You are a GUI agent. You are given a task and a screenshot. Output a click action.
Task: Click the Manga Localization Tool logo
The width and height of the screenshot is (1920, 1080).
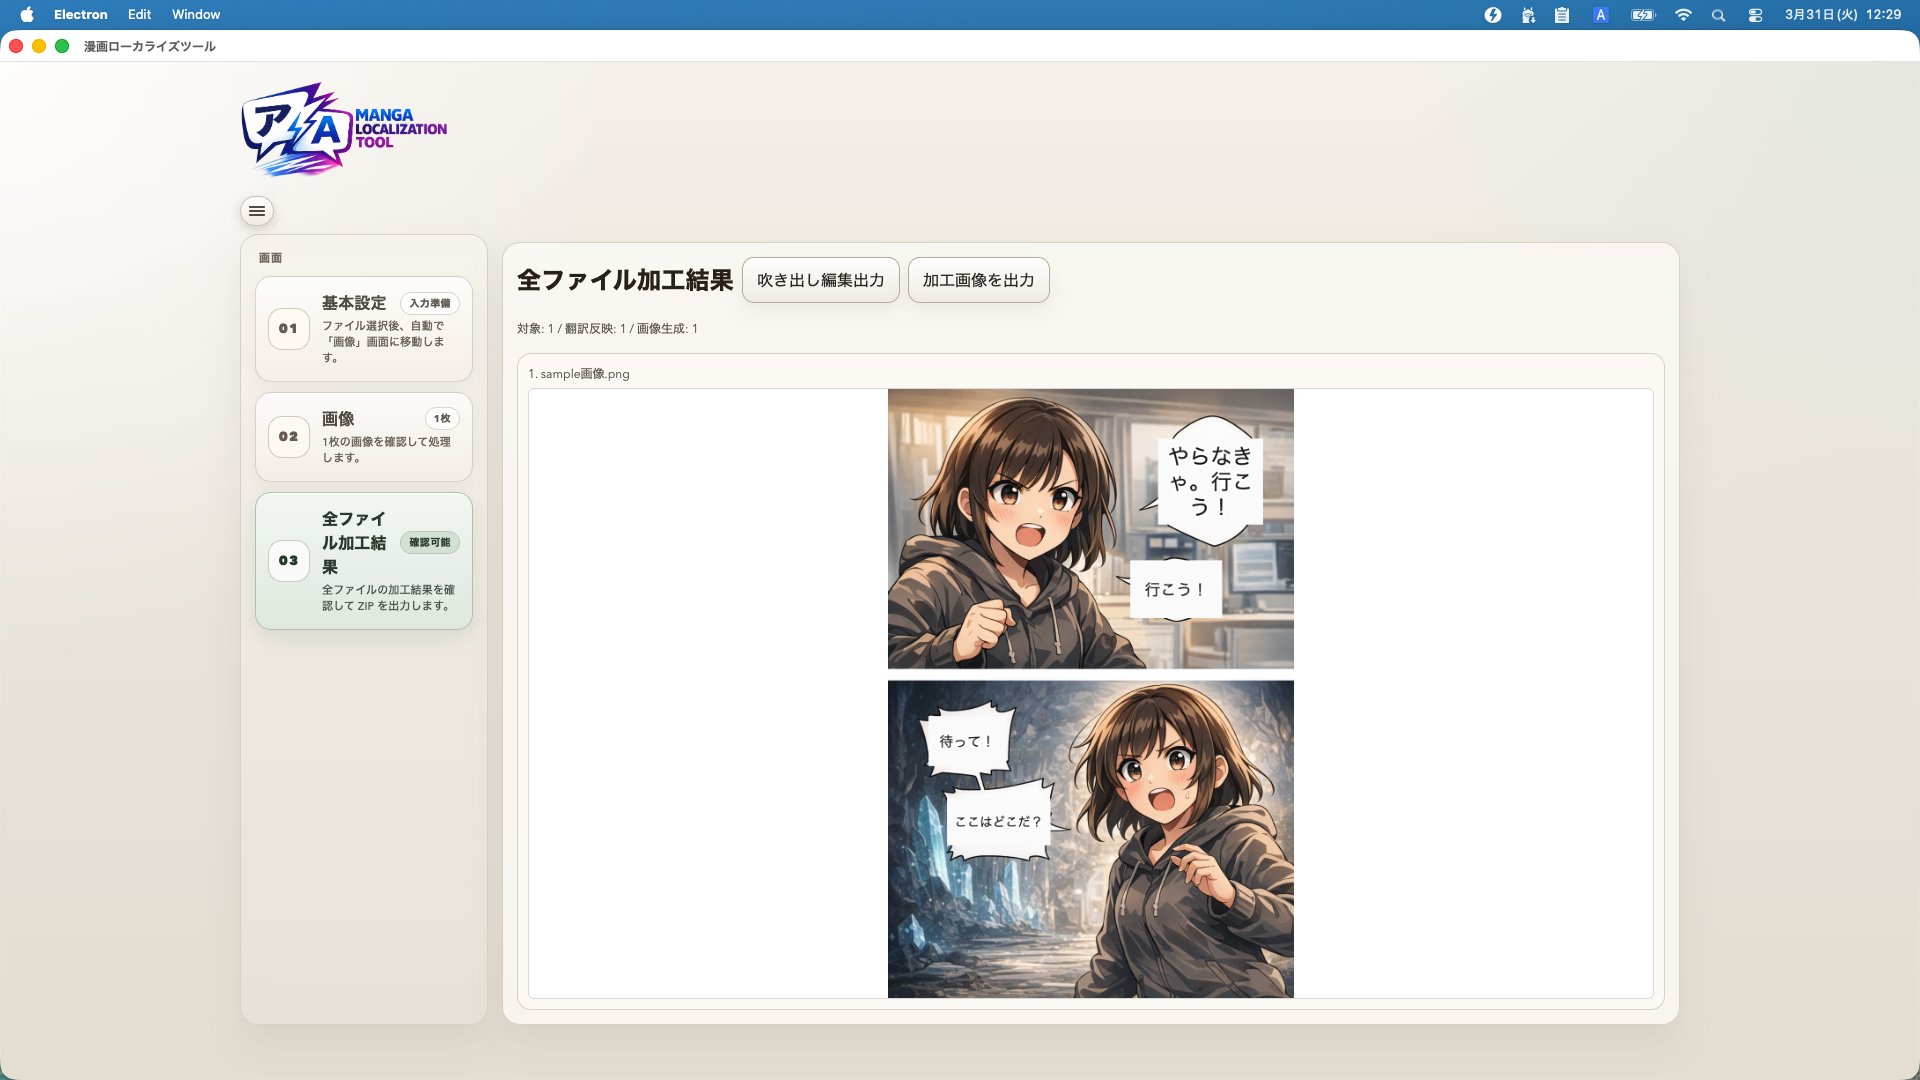(343, 130)
